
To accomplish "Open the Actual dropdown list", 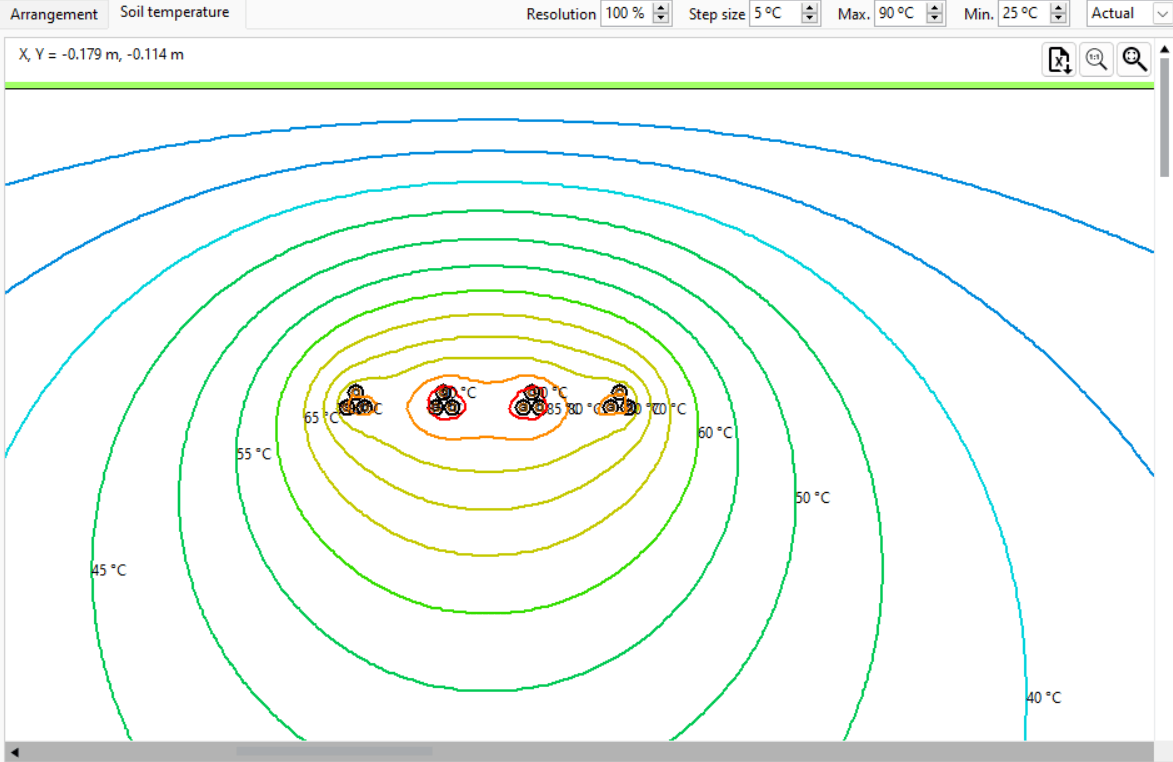I will click(x=1161, y=14).
